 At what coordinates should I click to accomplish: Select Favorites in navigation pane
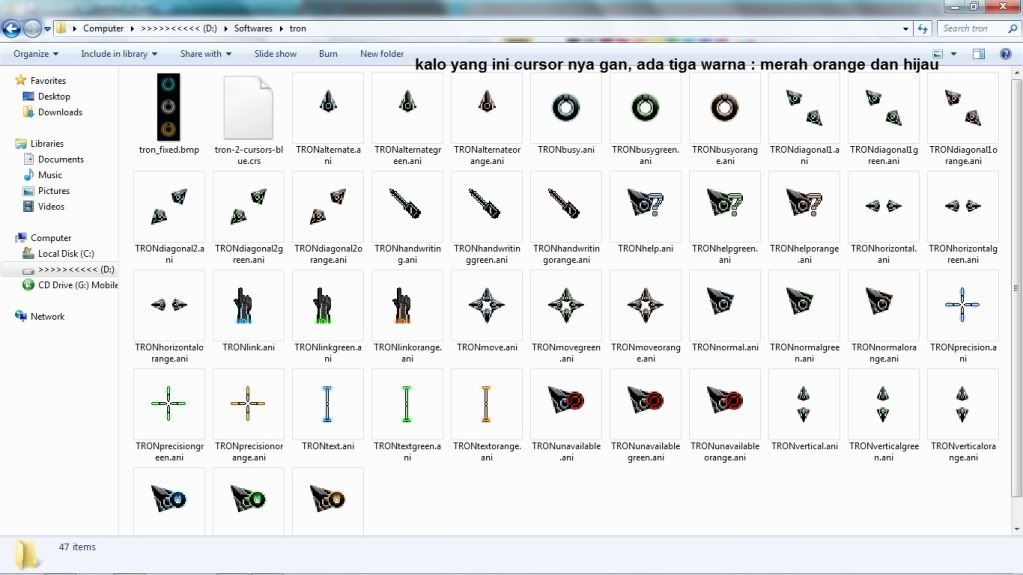(x=48, y=80)
